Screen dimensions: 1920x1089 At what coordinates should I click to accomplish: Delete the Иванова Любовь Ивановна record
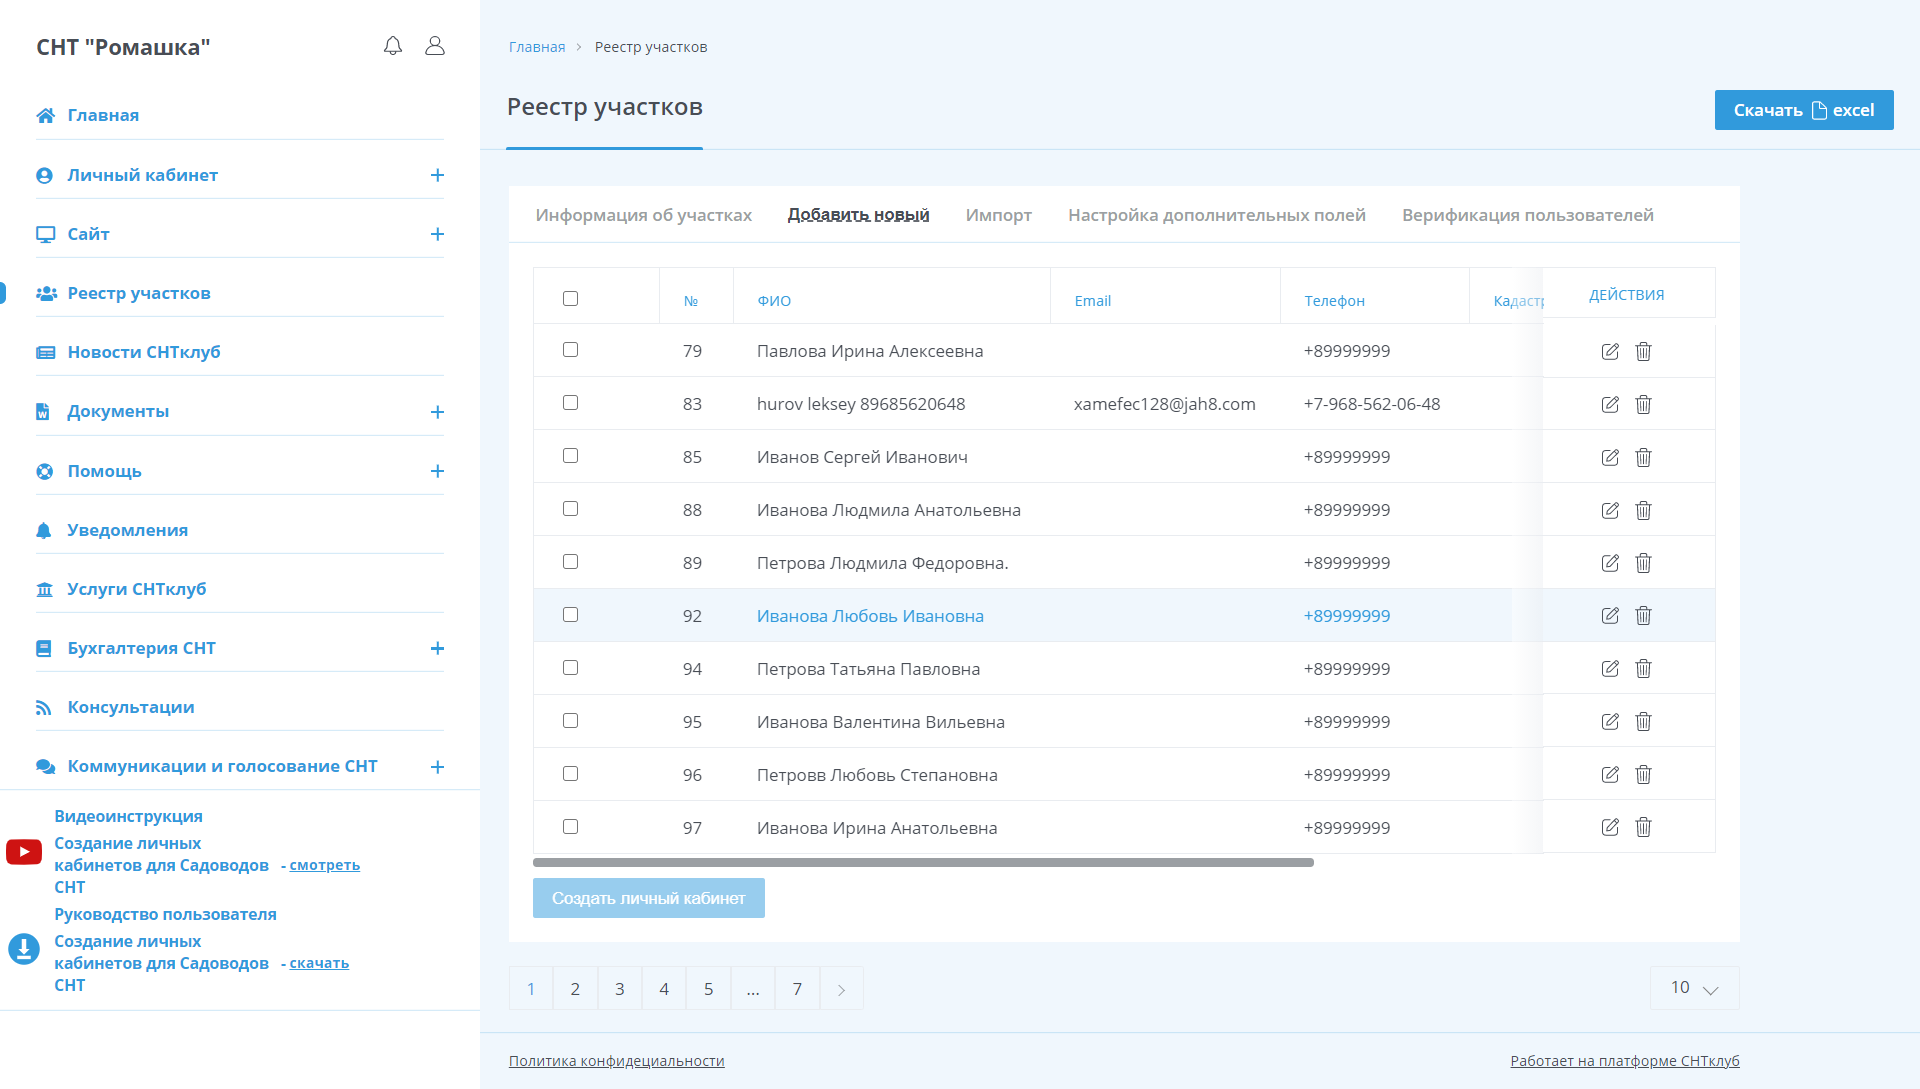coord(1643,616)
